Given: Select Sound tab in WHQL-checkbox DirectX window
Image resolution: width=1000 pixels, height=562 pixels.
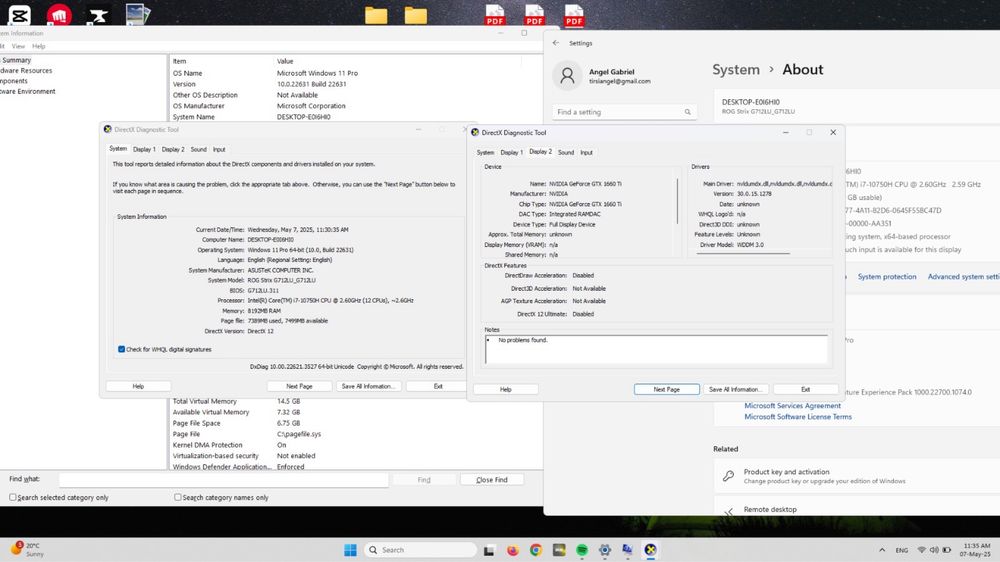Looking at the screenshot, I should tap(198, 149).
